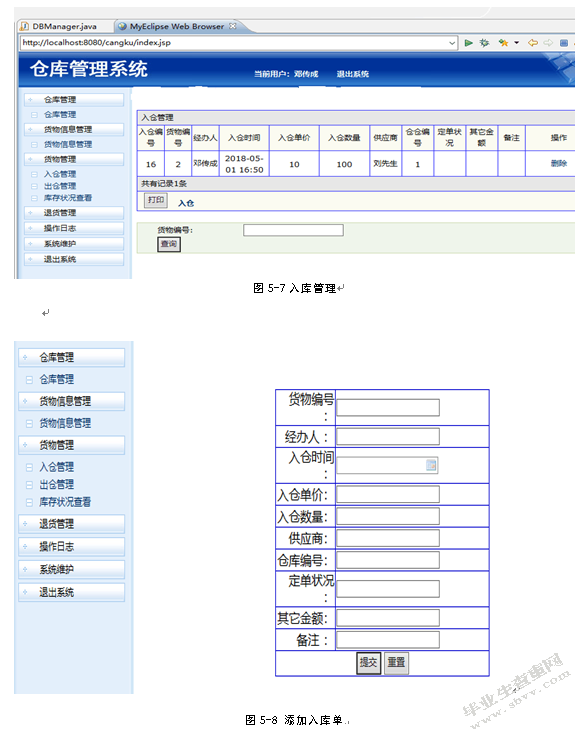Click the 货物编号 search field above 查询

coord(293,230)
